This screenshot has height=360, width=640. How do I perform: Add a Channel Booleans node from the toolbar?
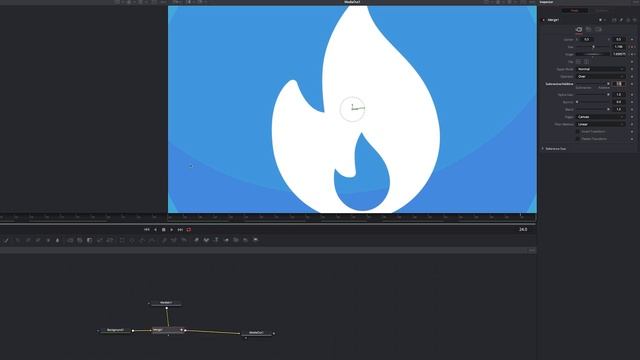tap(80, 240)
